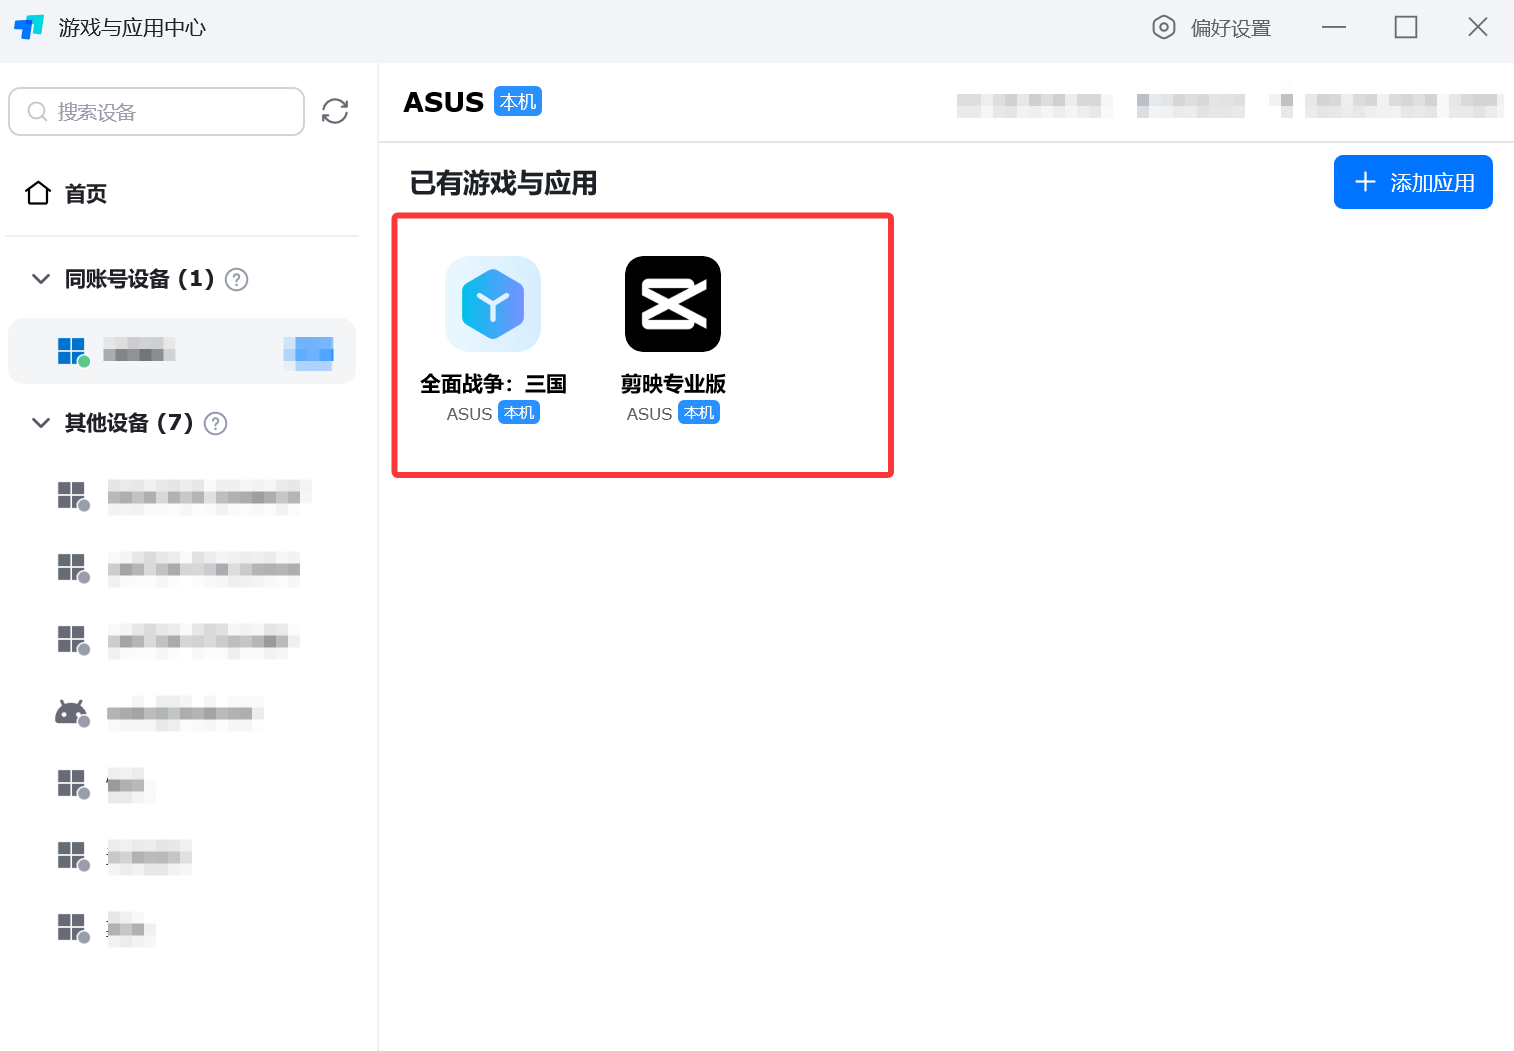Maximize the application window

click(x=1405, y=27)
